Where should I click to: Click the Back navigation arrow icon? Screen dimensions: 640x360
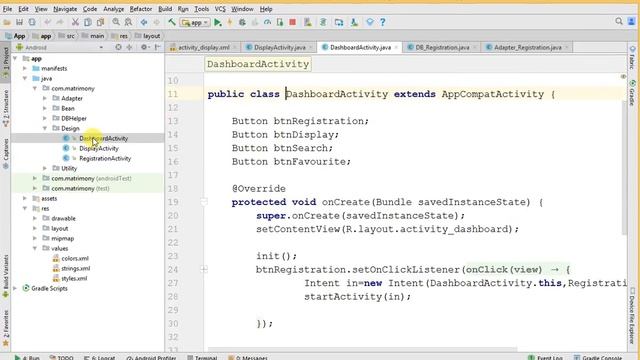tap(144, 22)
